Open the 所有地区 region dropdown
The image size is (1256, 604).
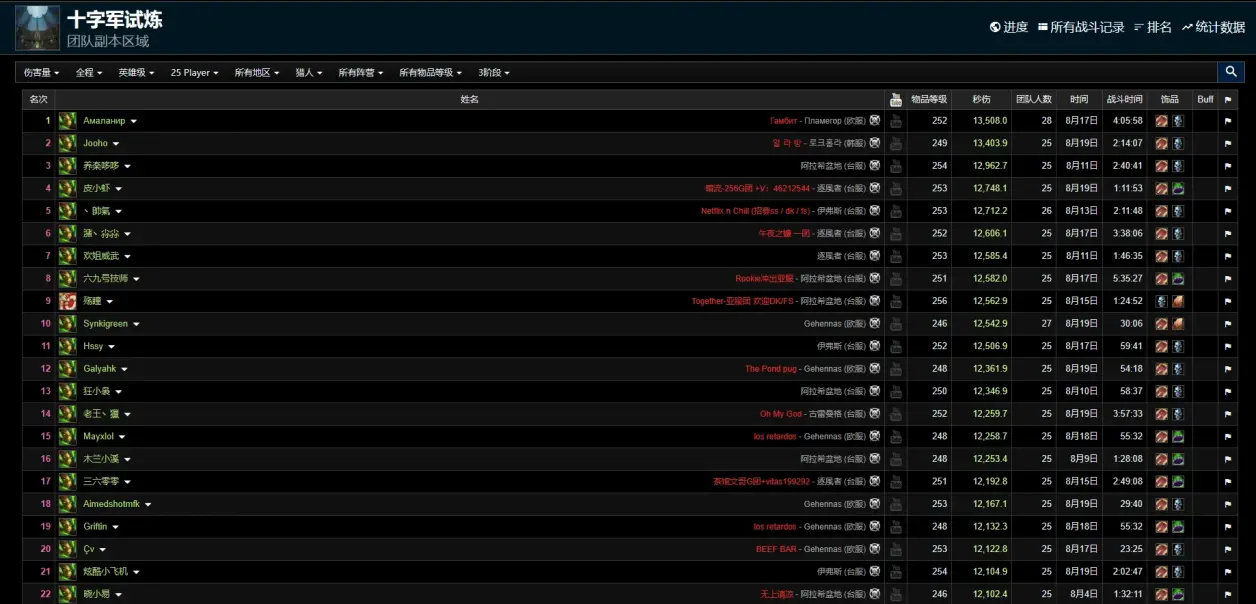tap(257, 72)
